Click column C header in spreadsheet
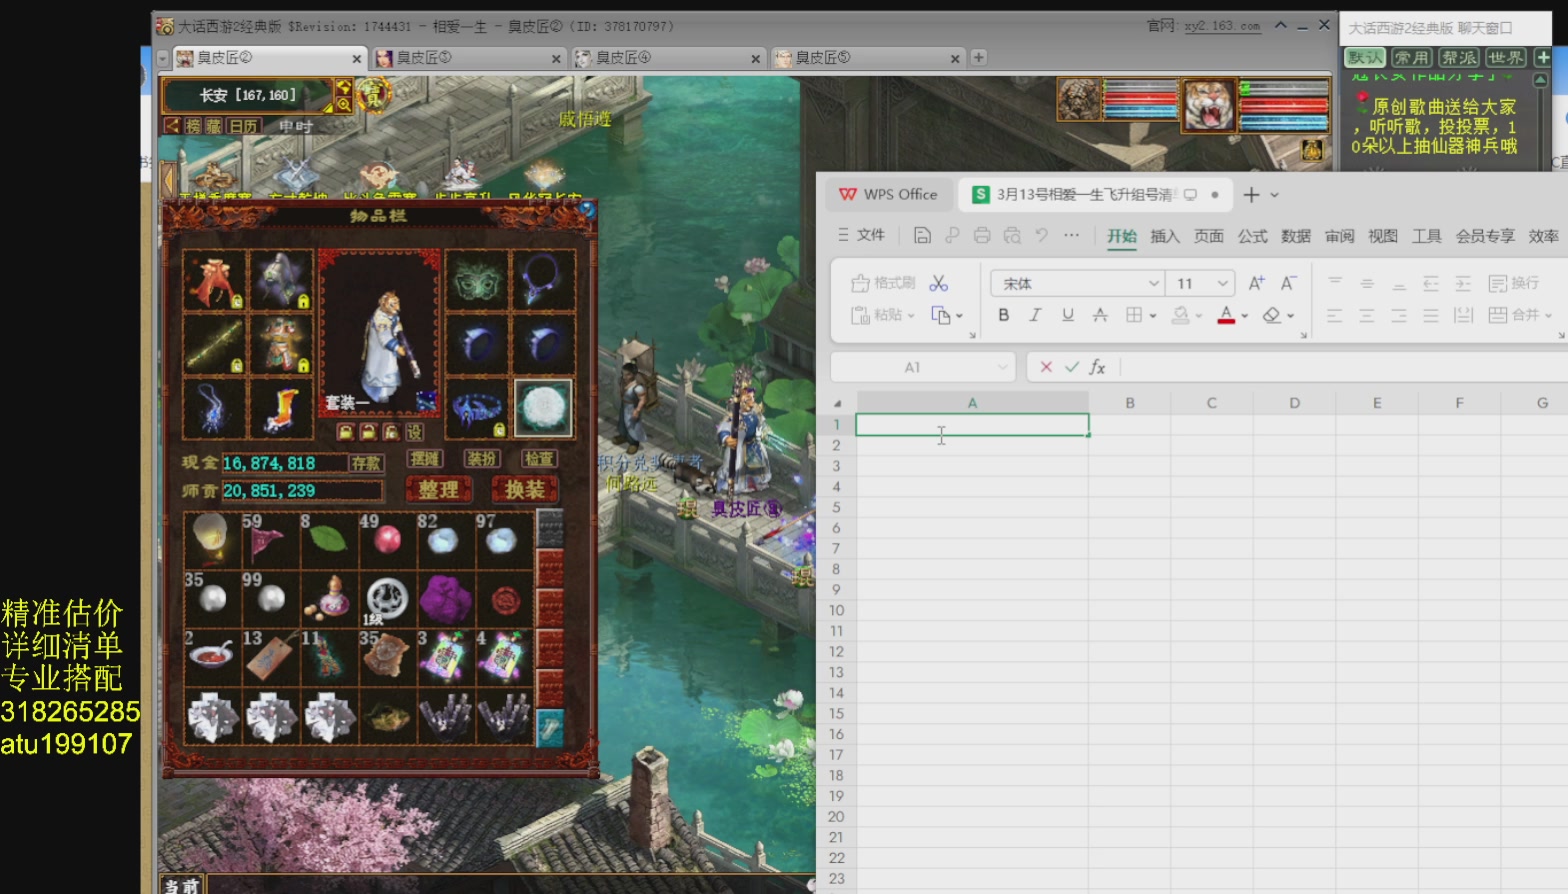The width and height of the screenshot is (1568, 894). coord(1211,403)
